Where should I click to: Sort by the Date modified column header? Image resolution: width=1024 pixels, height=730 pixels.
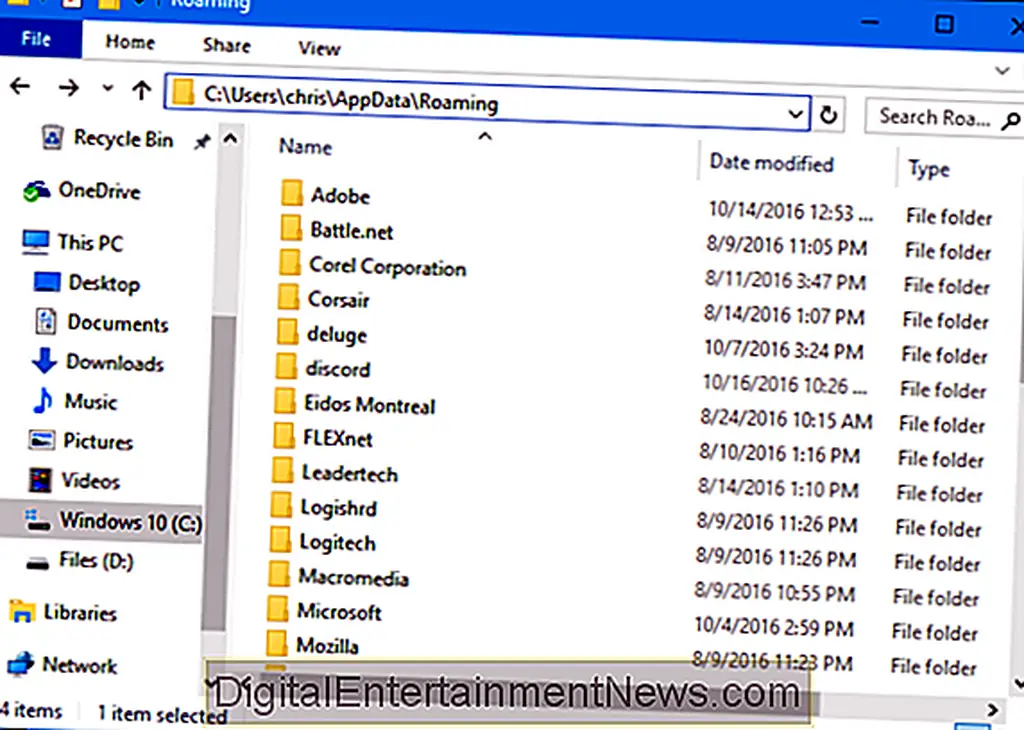pyautogui.click(x=771, y=163)
